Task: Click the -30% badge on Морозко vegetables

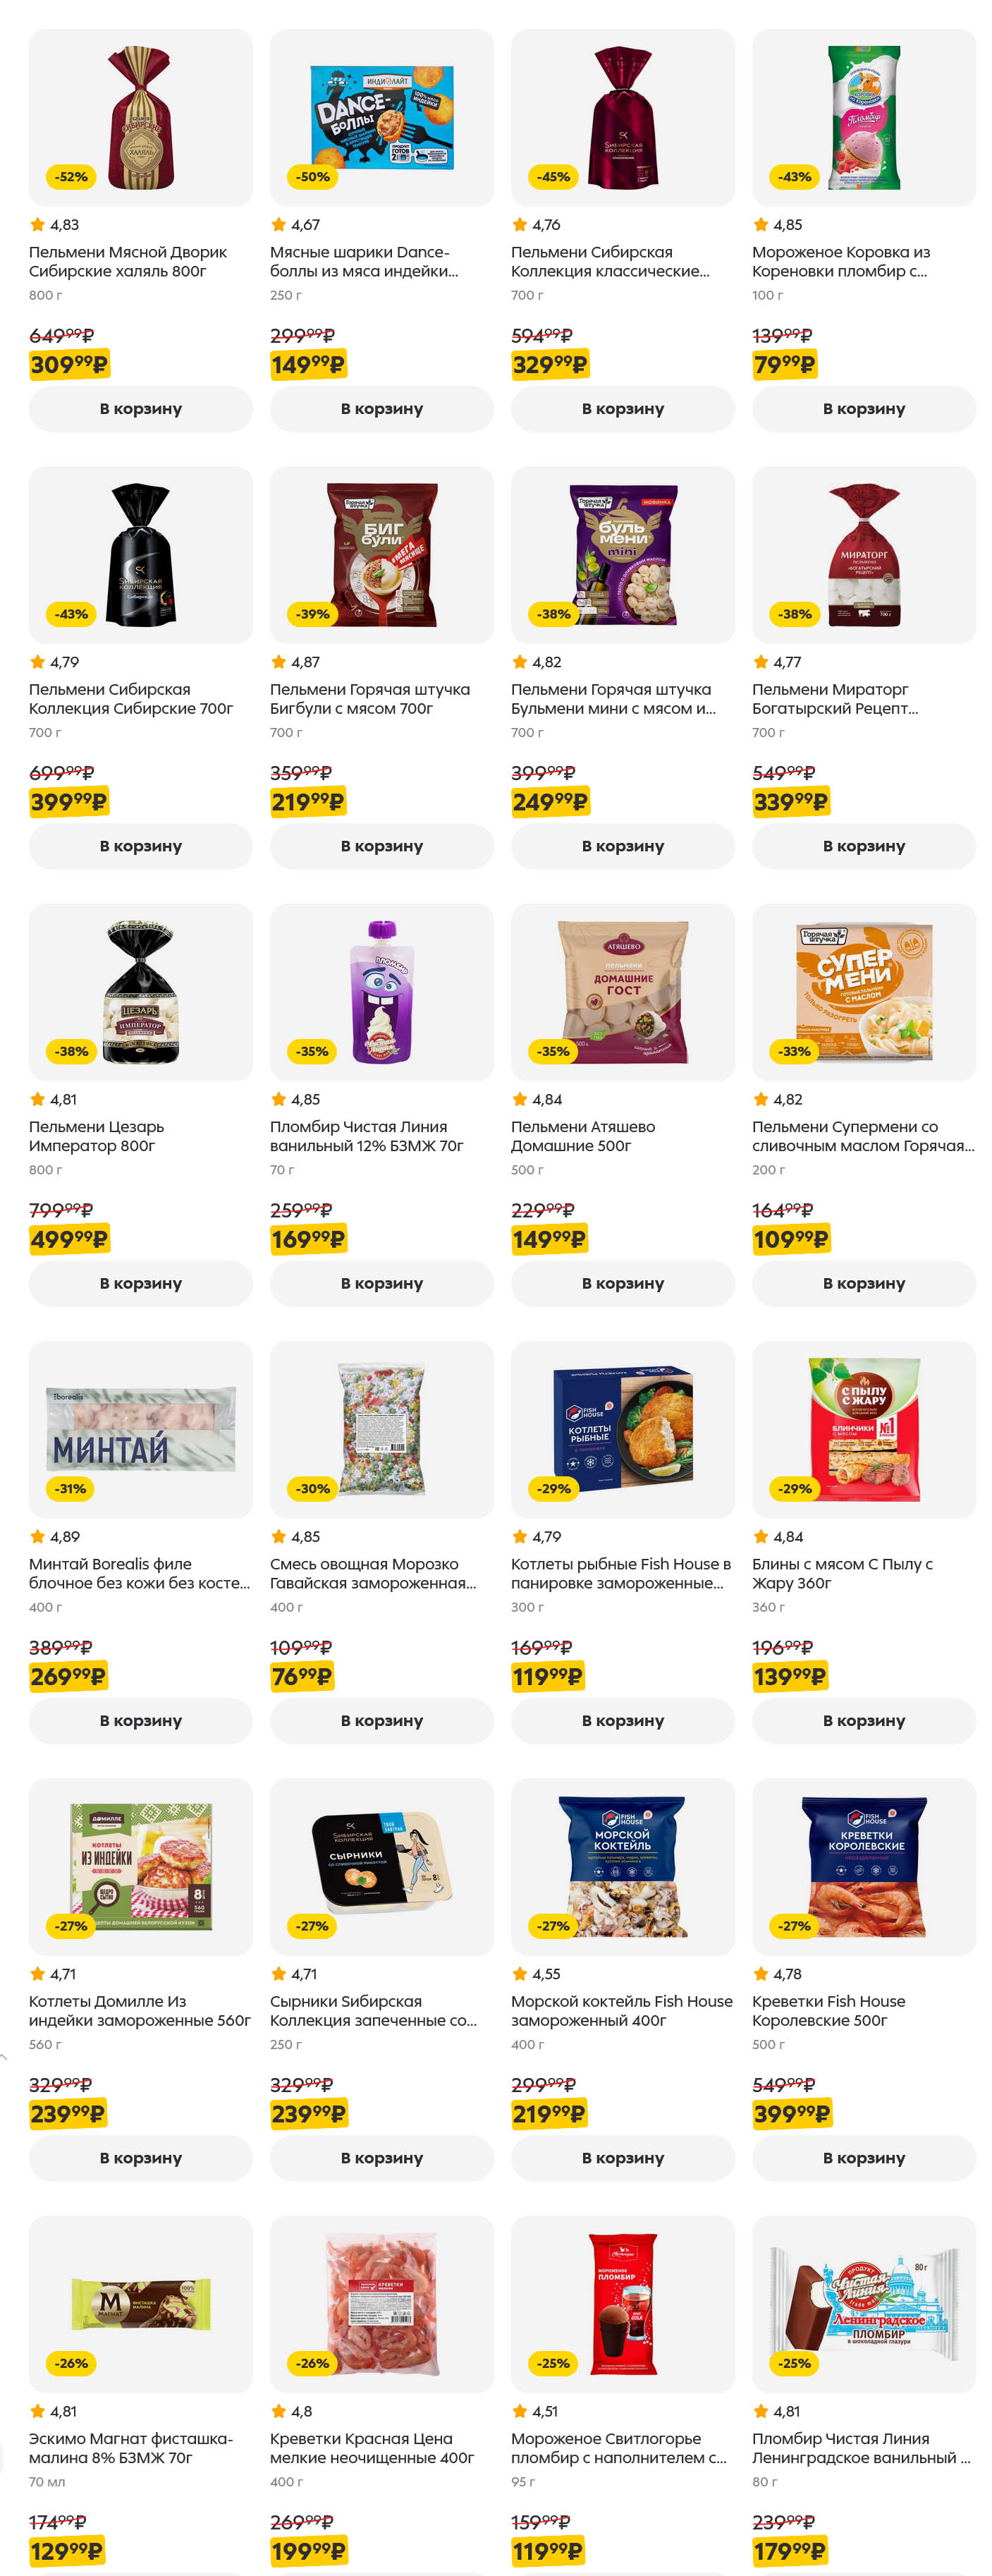Action: (312, 1489)
